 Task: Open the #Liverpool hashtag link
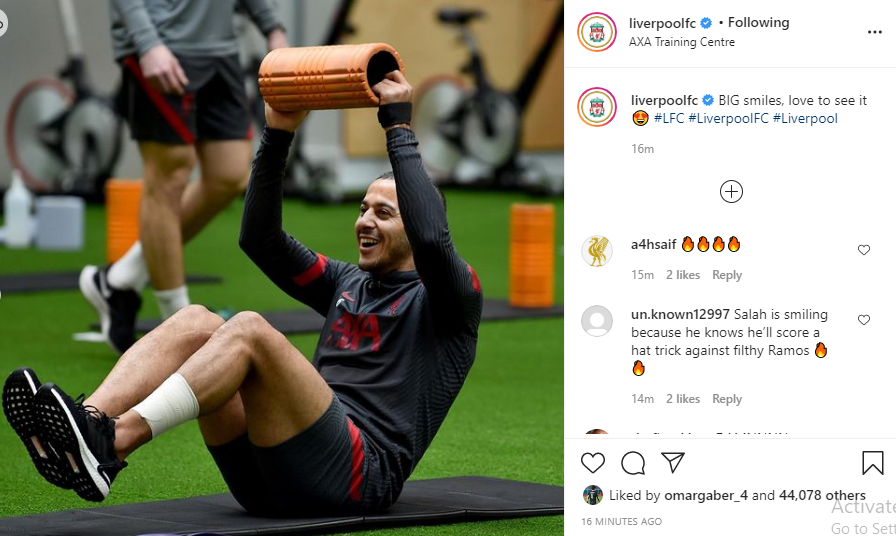pyautogui.click(x=805, y=118)
